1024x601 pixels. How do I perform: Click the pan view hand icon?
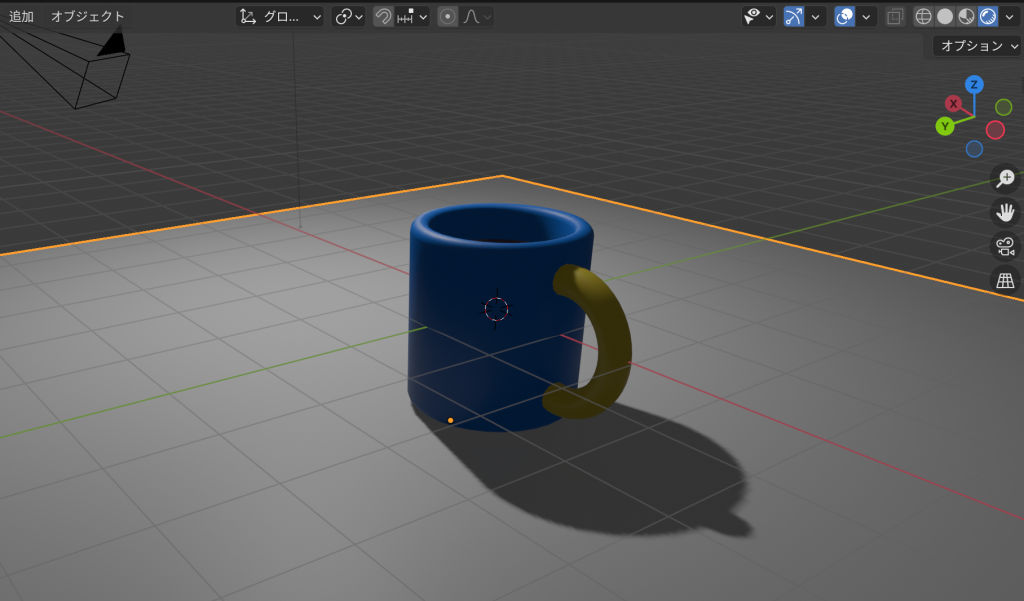(1004, 212)
